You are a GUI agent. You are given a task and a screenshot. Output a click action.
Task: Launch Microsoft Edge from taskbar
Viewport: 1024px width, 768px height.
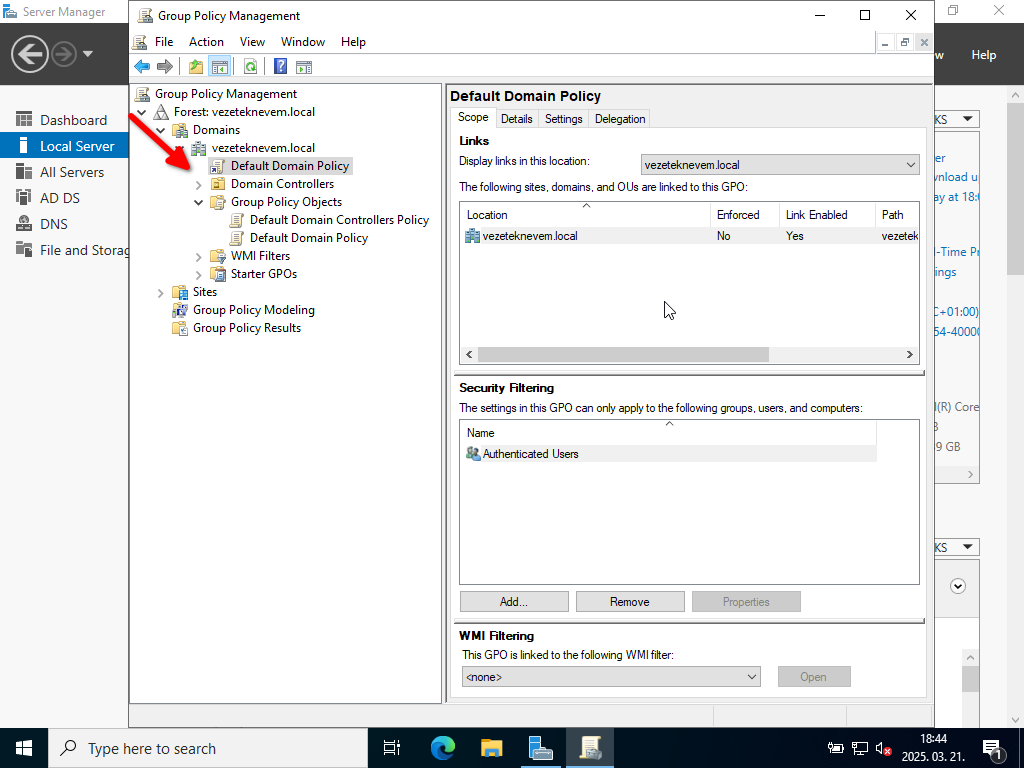[x=442, y=748]
